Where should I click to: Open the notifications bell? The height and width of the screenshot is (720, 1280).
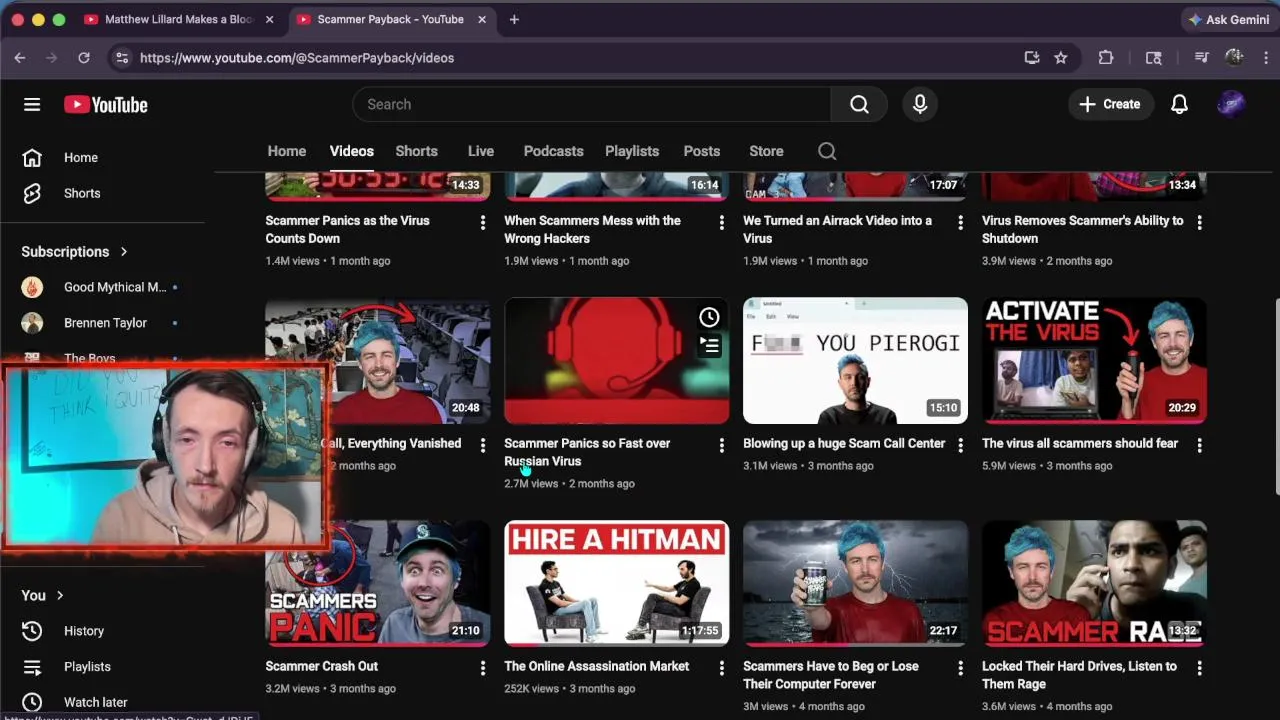(x=1180, y=104)
